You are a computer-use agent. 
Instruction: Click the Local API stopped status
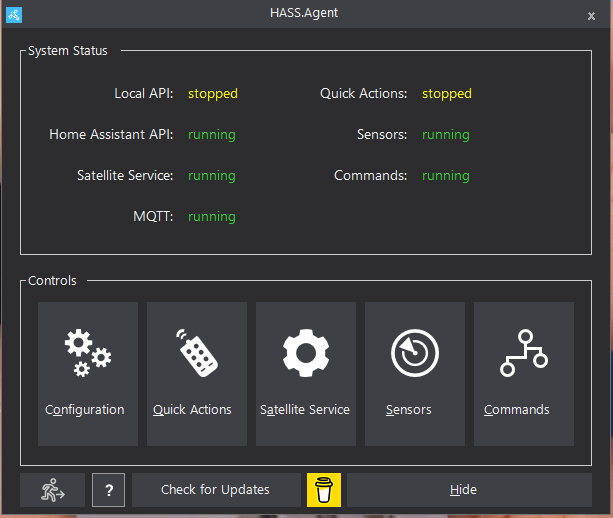213,94
